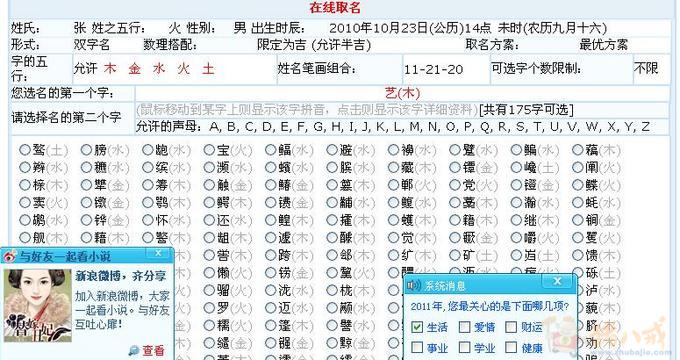This screenshot has width=680, height=360.
Task: Click the red 土 allowed element
Action: [x=208, y=69]
